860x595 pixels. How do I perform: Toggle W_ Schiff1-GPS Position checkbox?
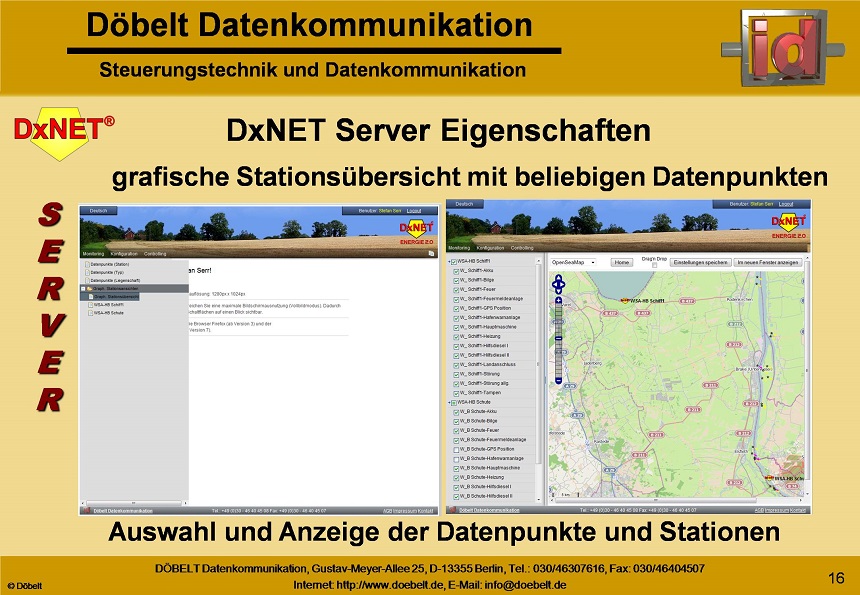[x=456, y=308]
